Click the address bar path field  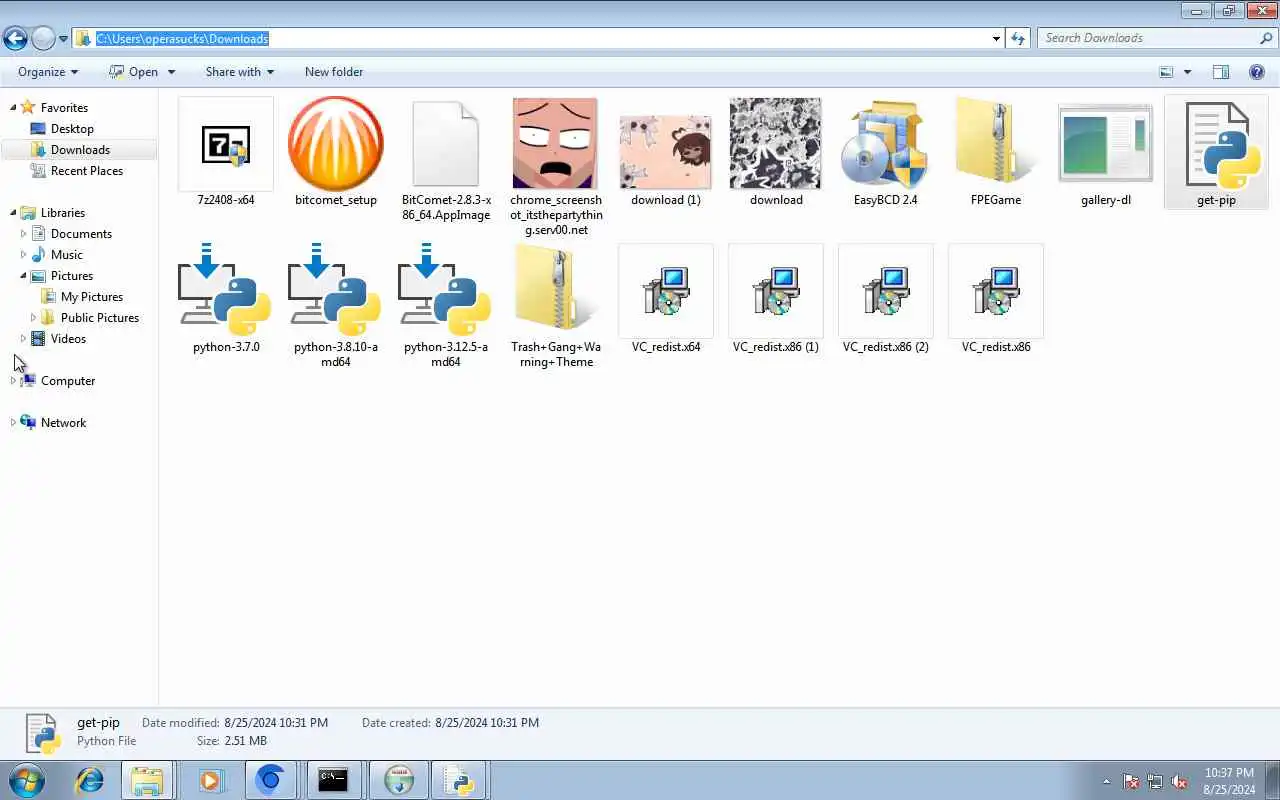(538, 38)
